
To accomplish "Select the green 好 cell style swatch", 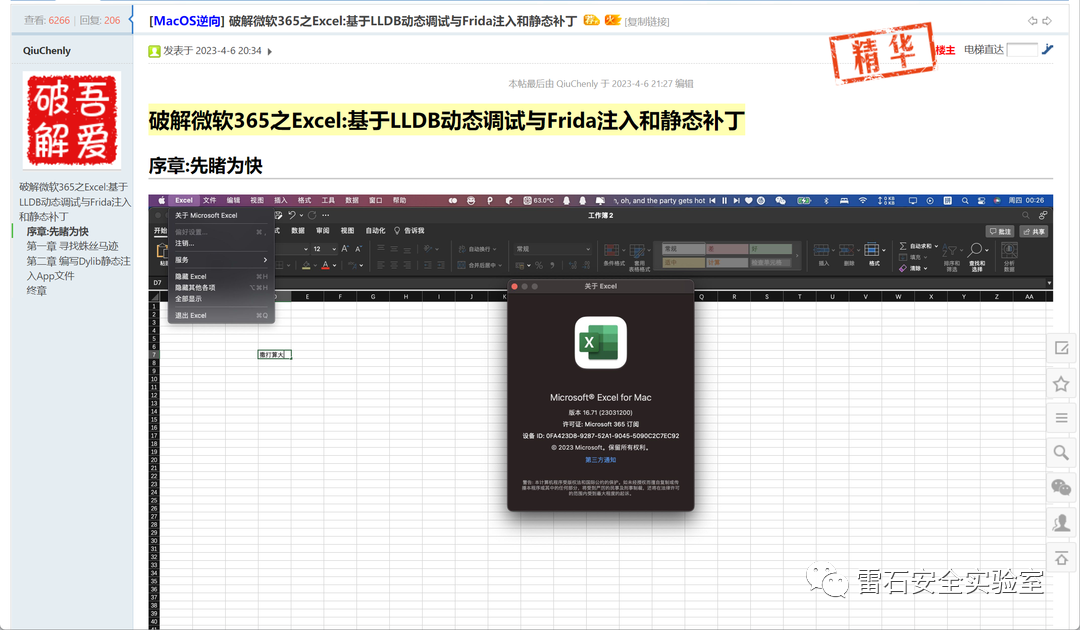I will tap(770, 249).
